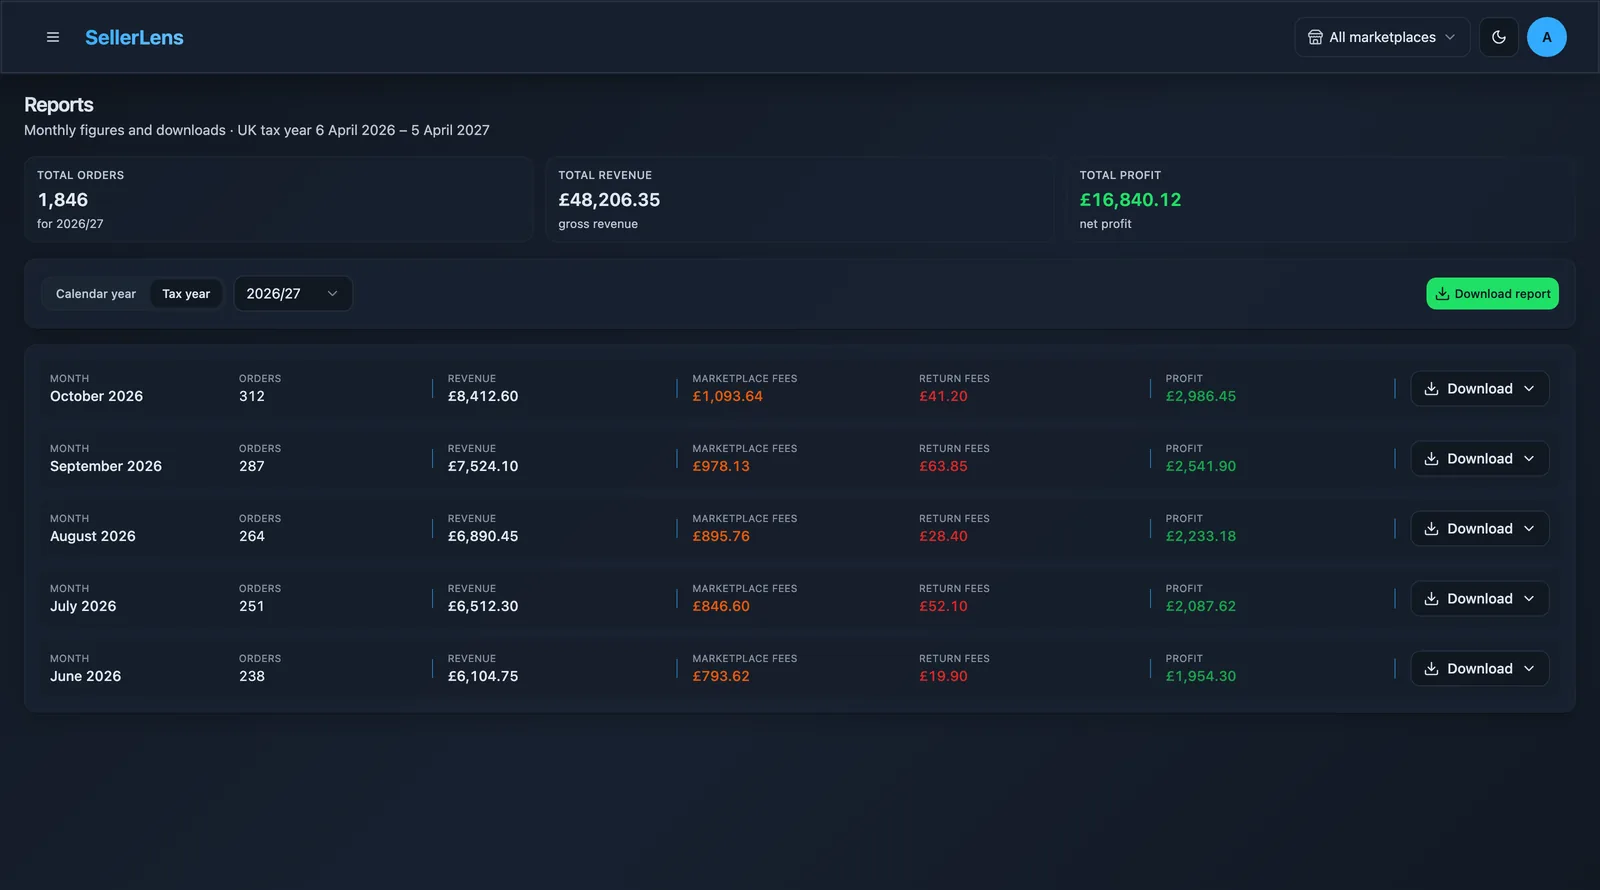This screenshot has height=890, width=1600.
Task: Expand the July 2026 download chevron
Action: click(1529, 599)
